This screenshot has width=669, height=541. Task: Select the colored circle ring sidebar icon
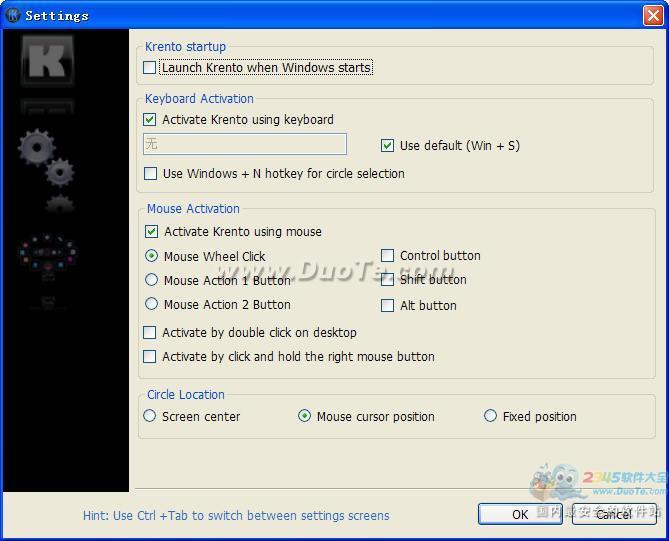(47, 254)
